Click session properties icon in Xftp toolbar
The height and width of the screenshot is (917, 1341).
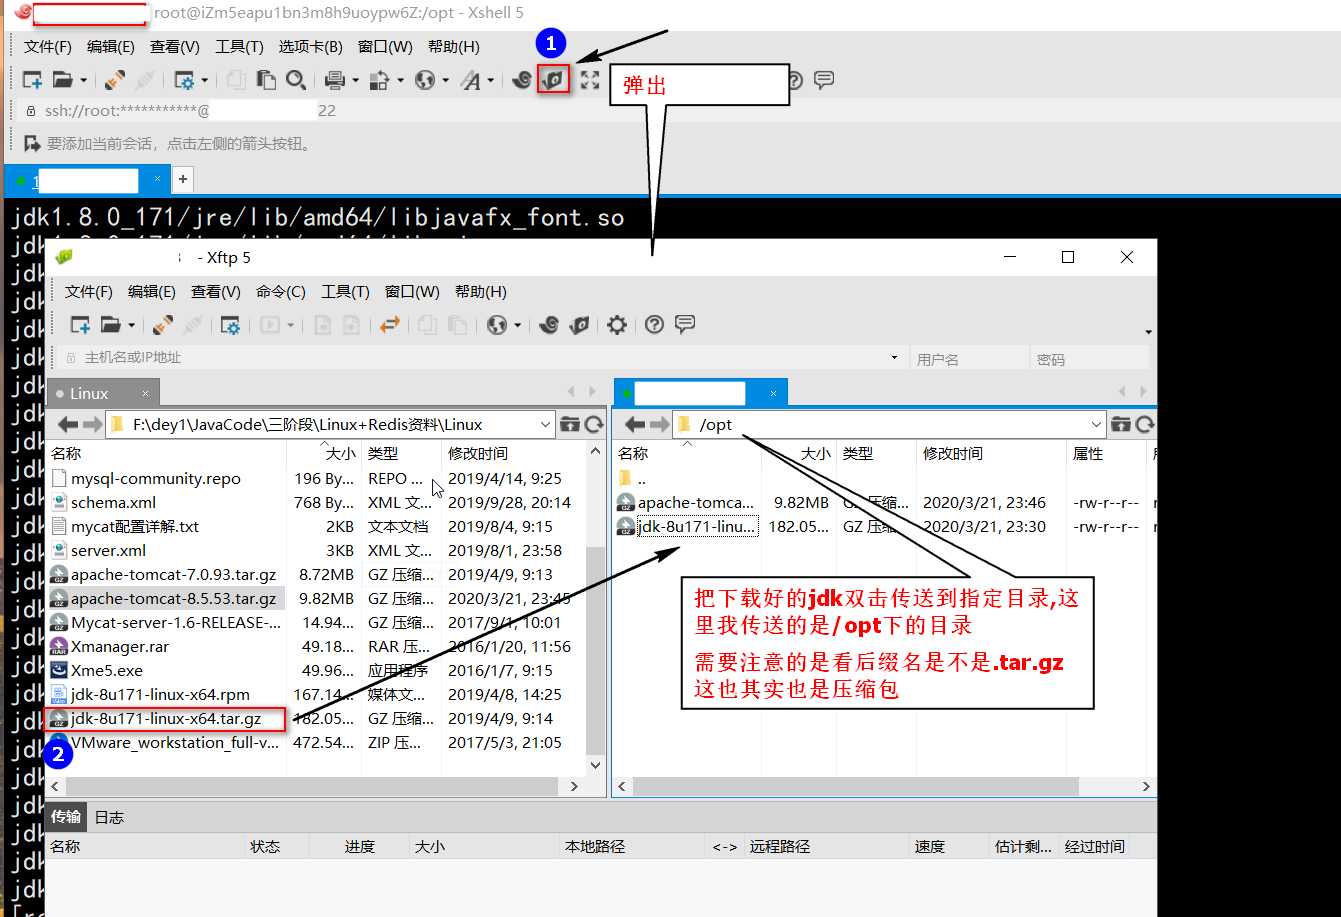pyautogui.click(x=230, y=325)
